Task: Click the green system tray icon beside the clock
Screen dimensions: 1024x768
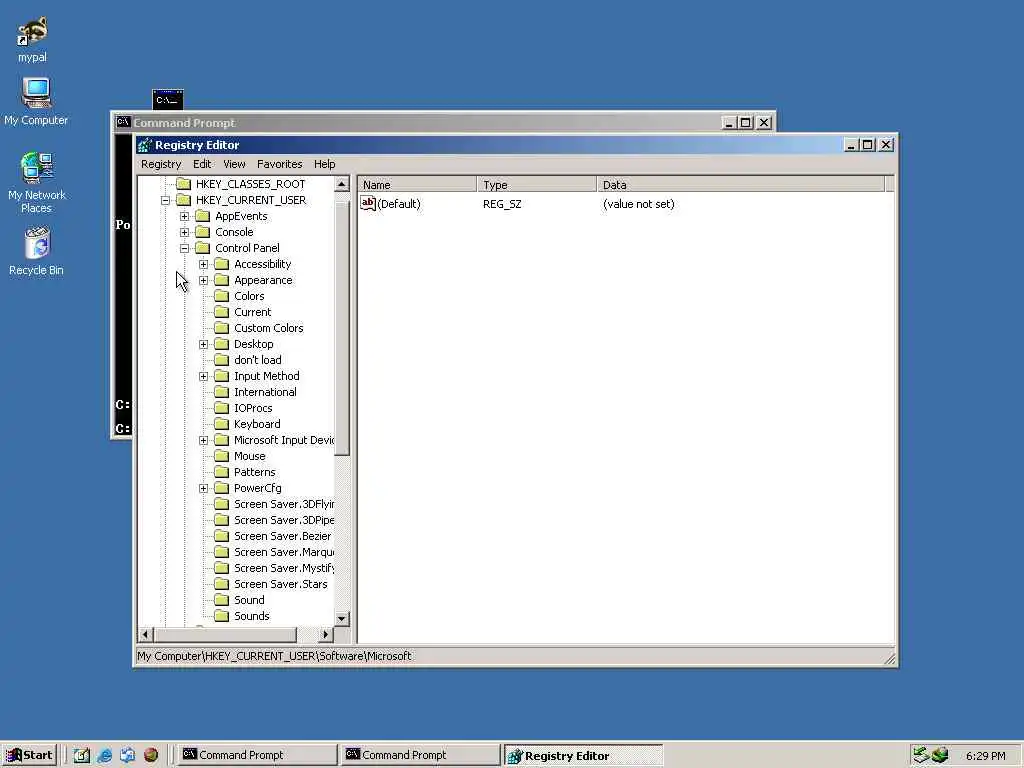Action: [x=940, y=755]
